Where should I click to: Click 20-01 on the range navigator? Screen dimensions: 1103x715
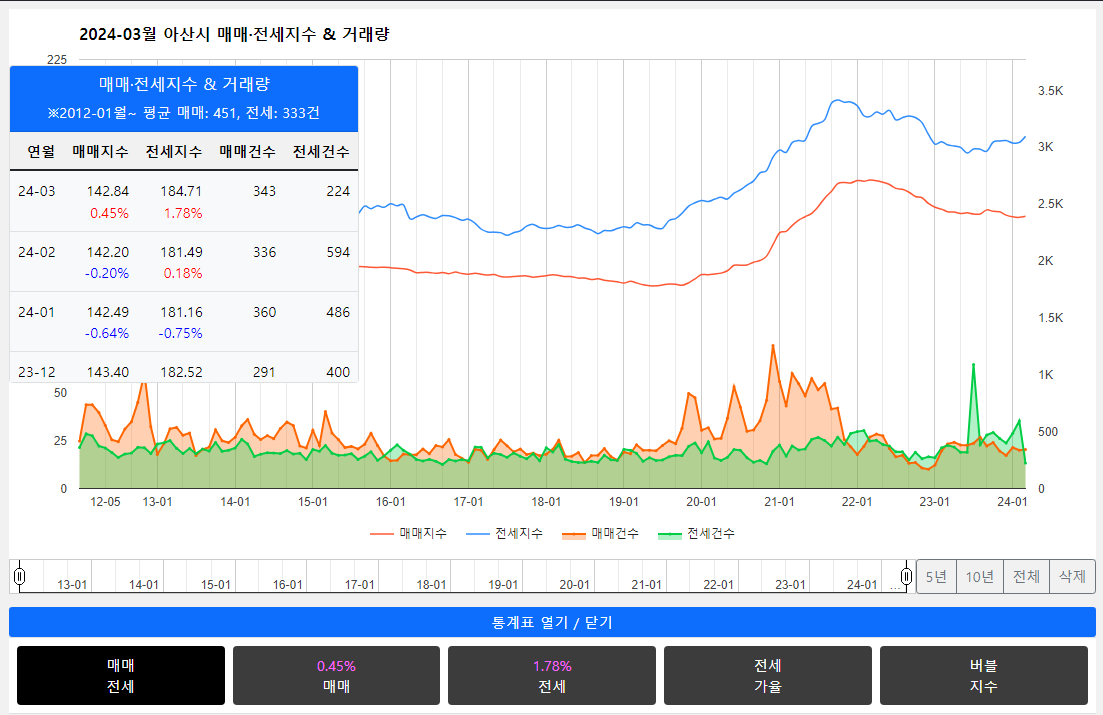pyautogui.click(x=574, y=585)
